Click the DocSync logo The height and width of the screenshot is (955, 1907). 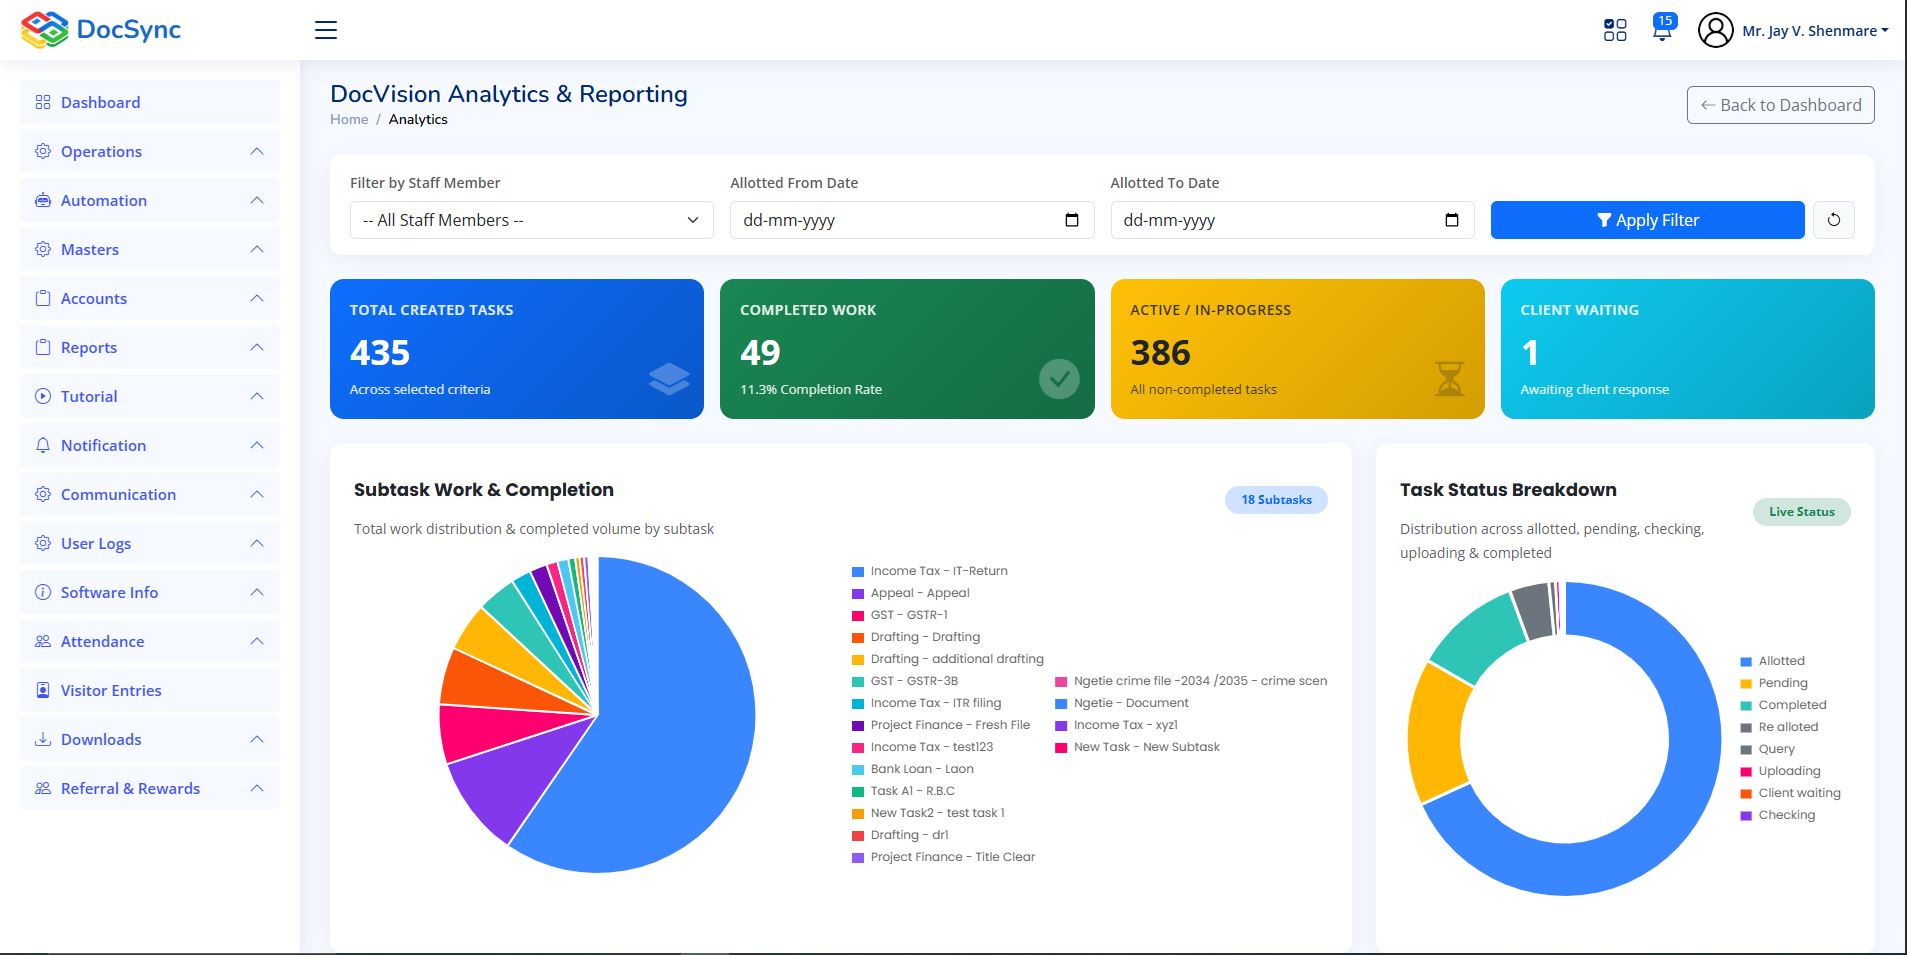pyautogui.click(x=101, y=30)
